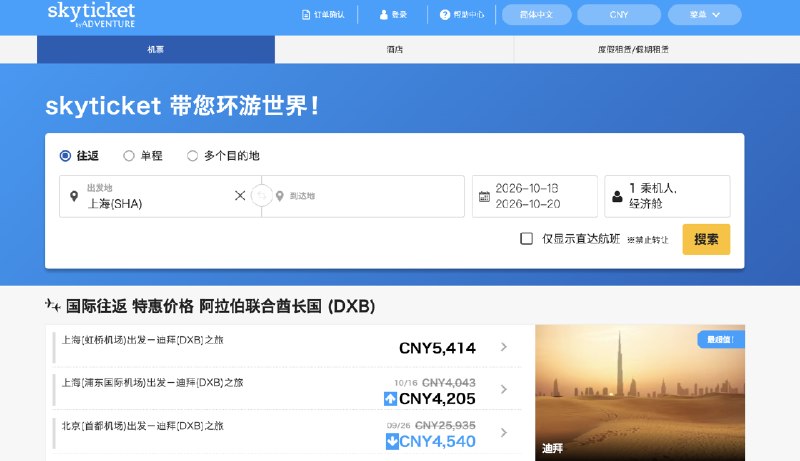Screen dimensions: 800x461
Task: Expand the 菜单 menu dropdown
Action: (705, 15)
